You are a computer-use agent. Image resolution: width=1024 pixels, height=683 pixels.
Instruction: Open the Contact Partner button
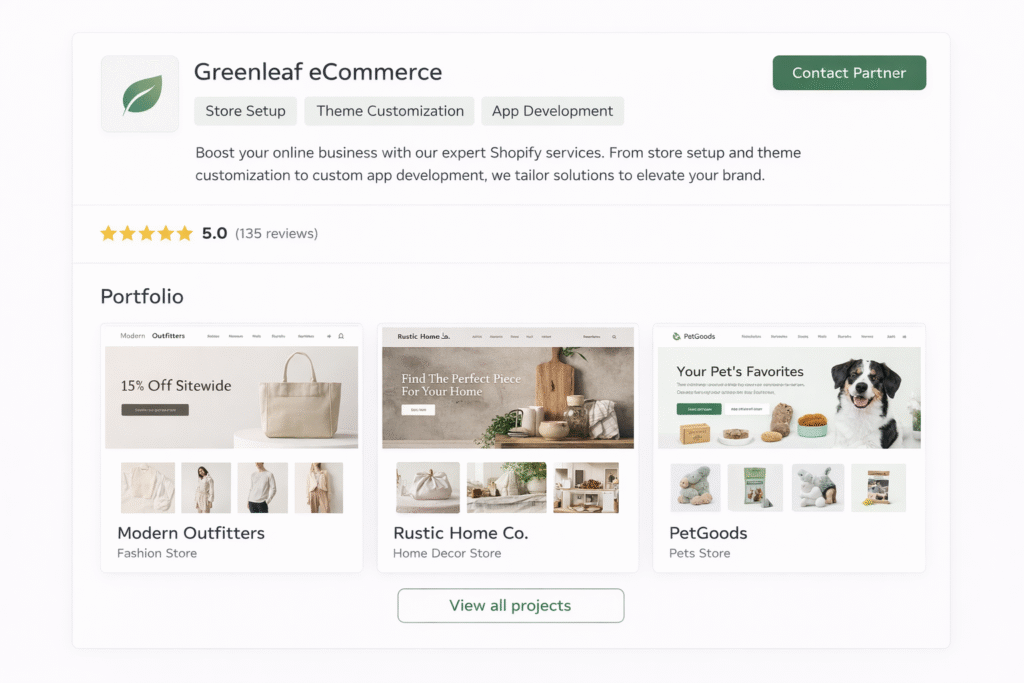pos(849,72)
